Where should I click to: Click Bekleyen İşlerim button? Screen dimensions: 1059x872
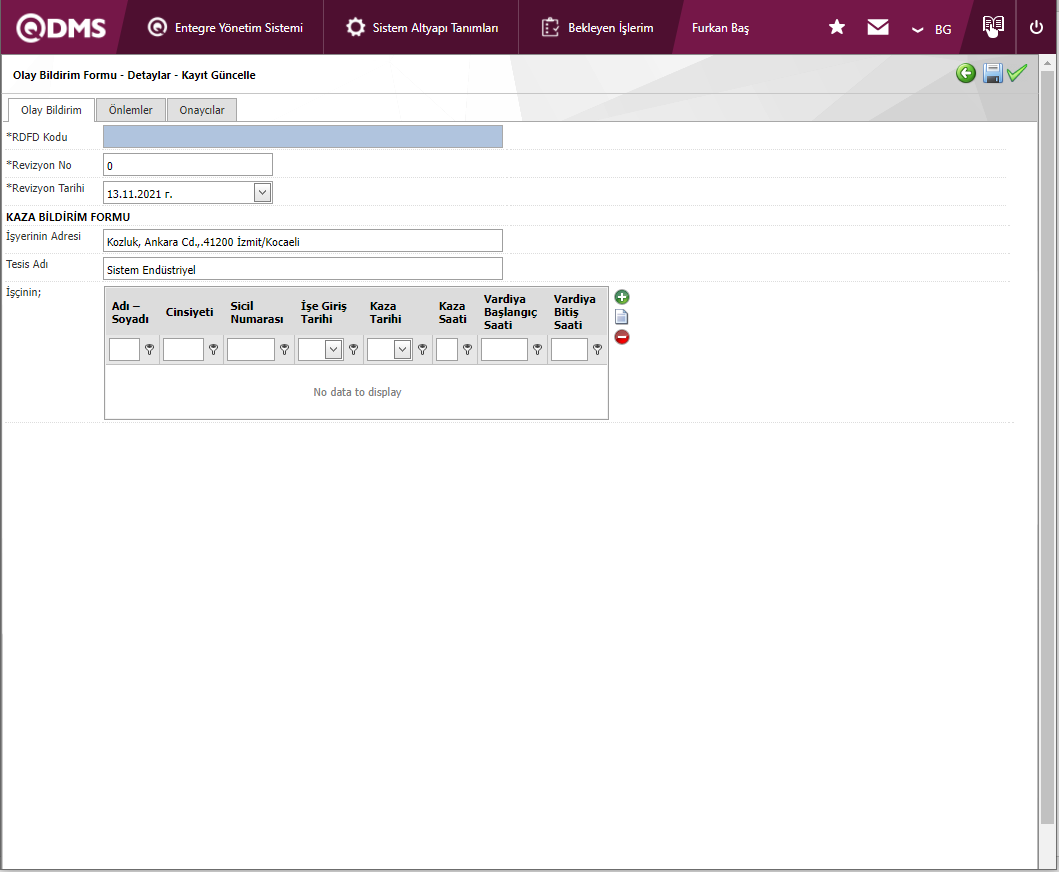point(598,28)
